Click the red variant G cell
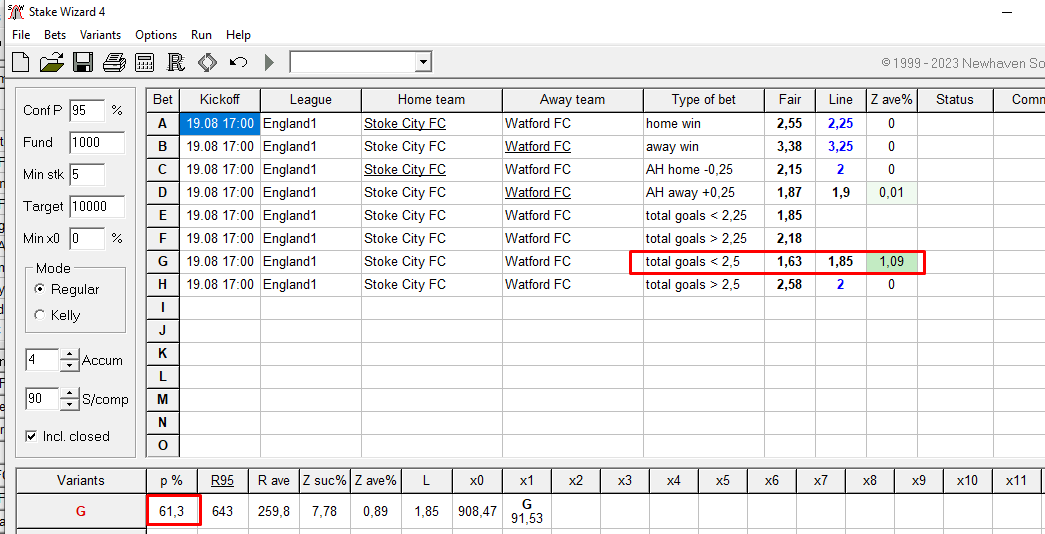 click(x=81, y=511)
